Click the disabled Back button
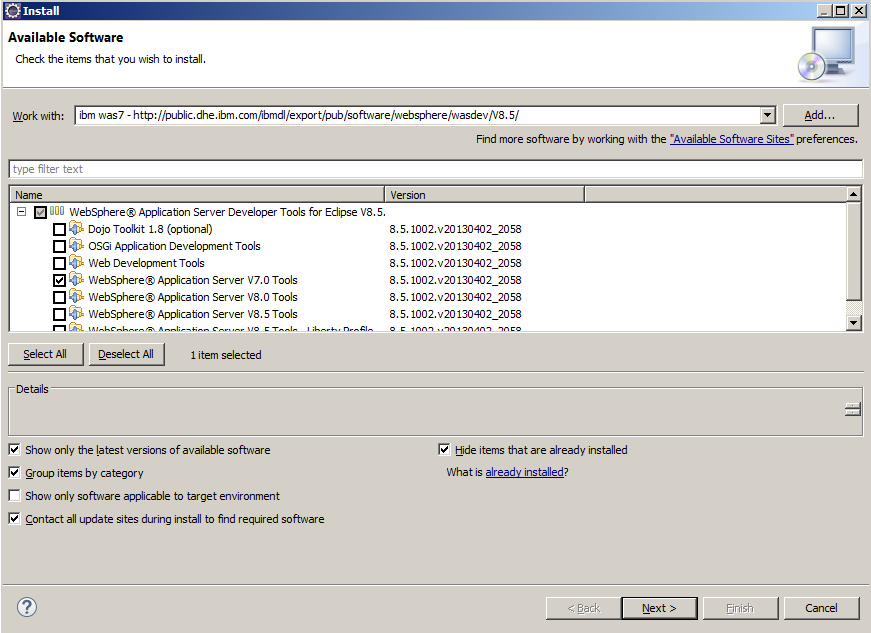Viewport: 871px width, 633px height. (583, 608)
